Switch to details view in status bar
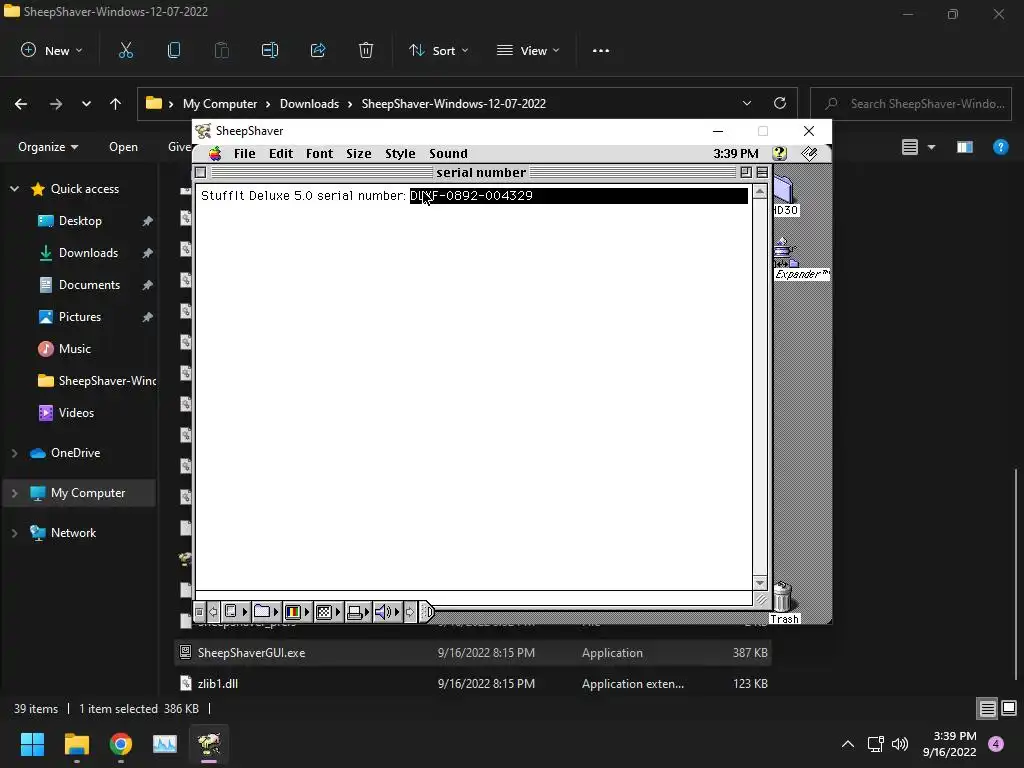Screen dimensions: 1024x768 pyautogui.click(x=987, y=709)
